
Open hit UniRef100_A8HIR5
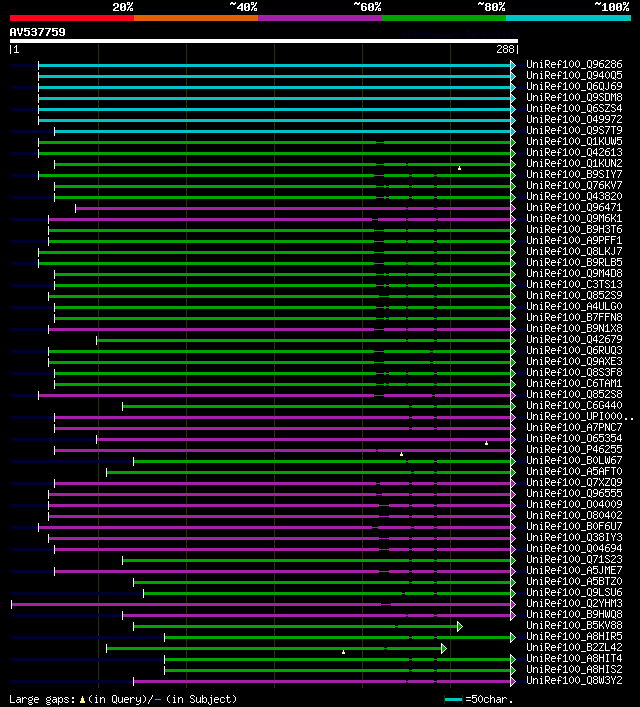coord(574,636)
